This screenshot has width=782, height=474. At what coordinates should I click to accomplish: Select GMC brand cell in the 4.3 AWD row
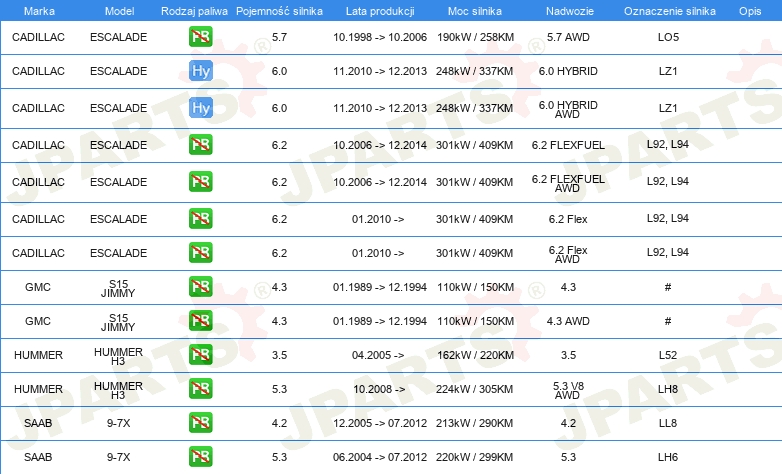pyautogui.click(x=38, y=321)
